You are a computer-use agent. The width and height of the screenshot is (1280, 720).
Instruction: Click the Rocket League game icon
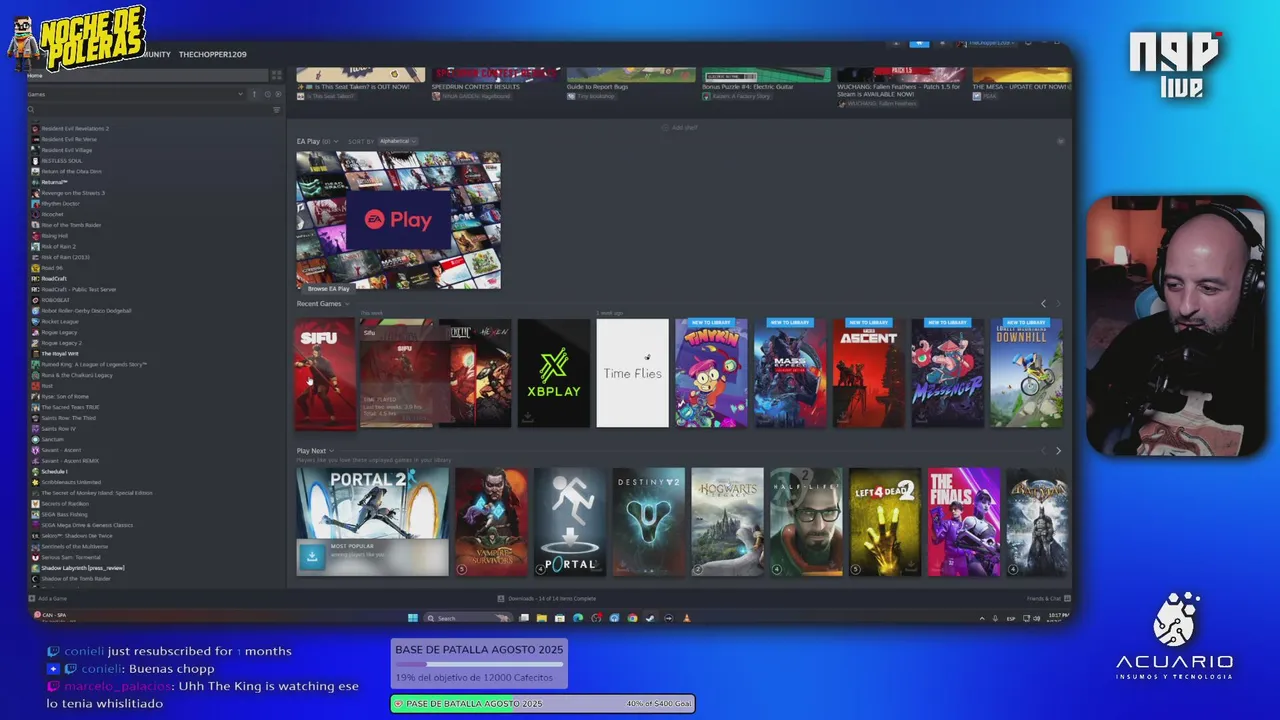point(35,322)
